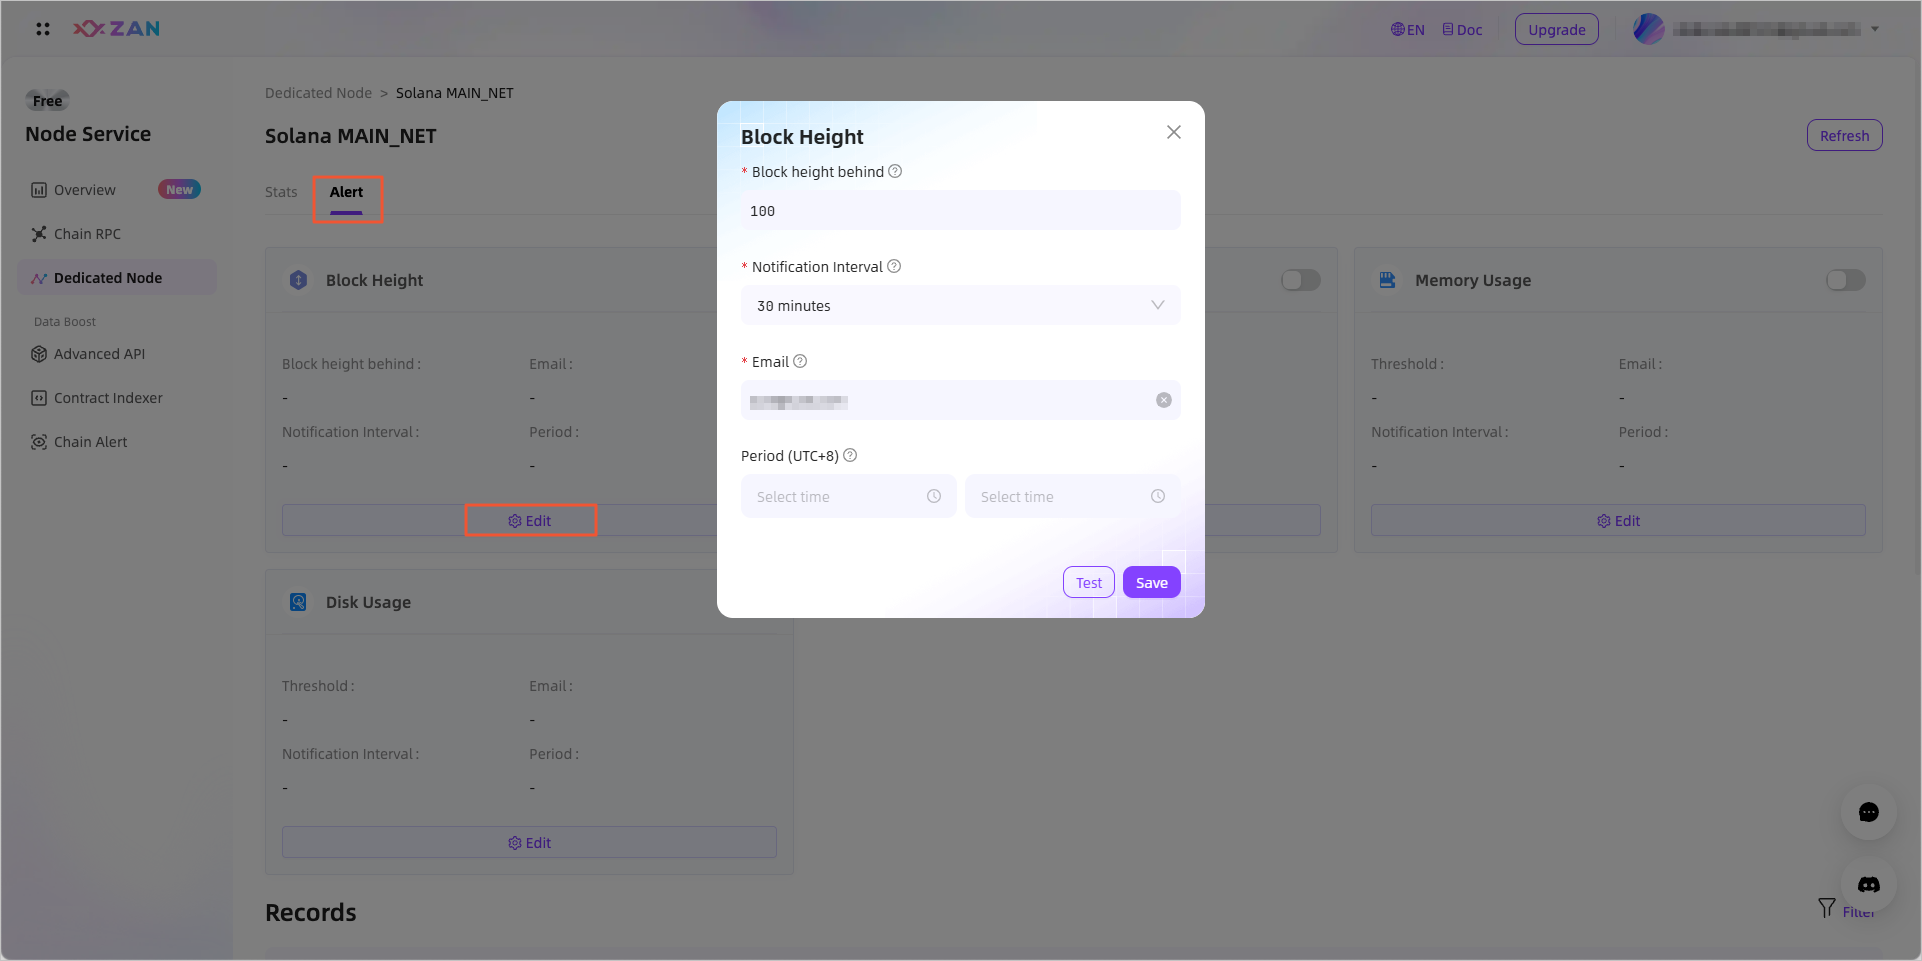
Task: Click the Refresh button
Action: coord(1844,136)
